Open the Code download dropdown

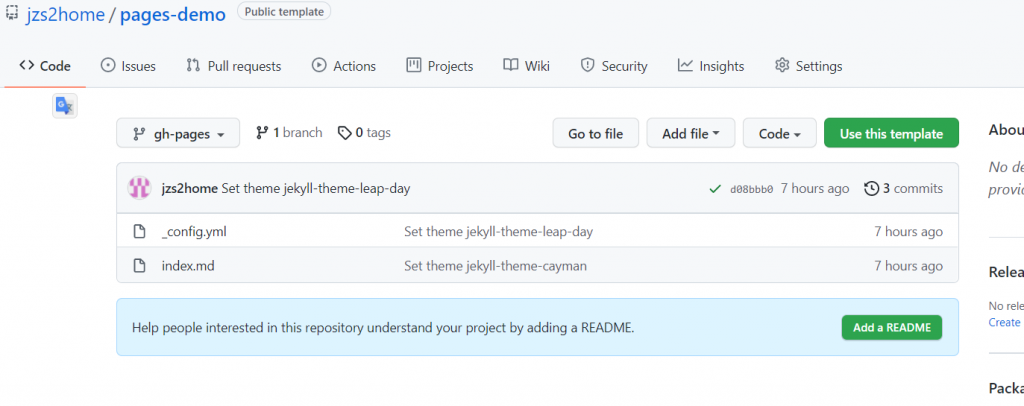[779, 133]
